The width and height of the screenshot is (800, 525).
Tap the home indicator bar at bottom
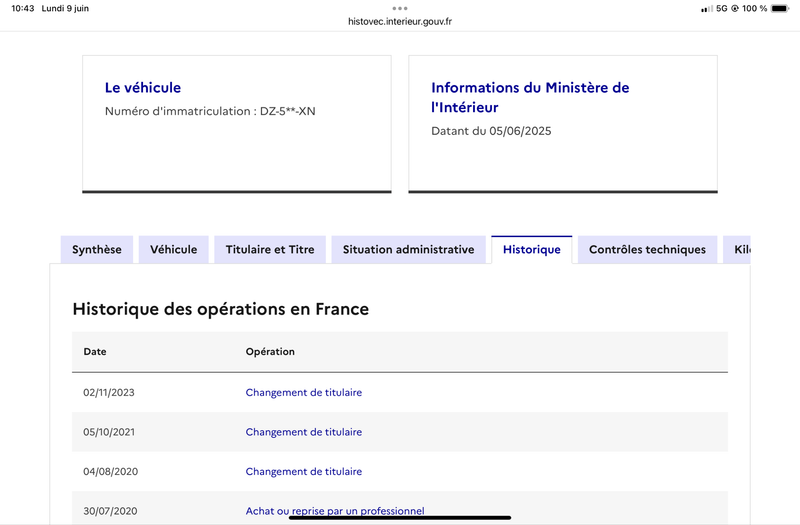tap(400, 517)
